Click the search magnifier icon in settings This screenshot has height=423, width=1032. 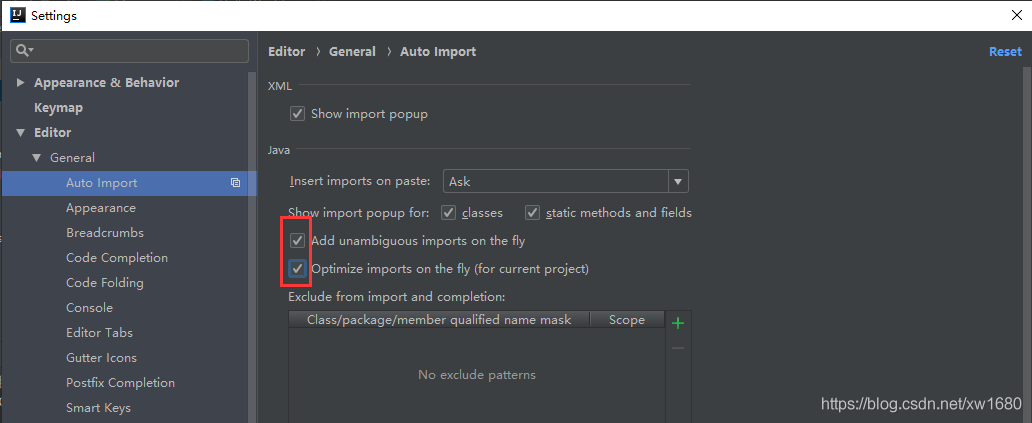coord(24,51)
